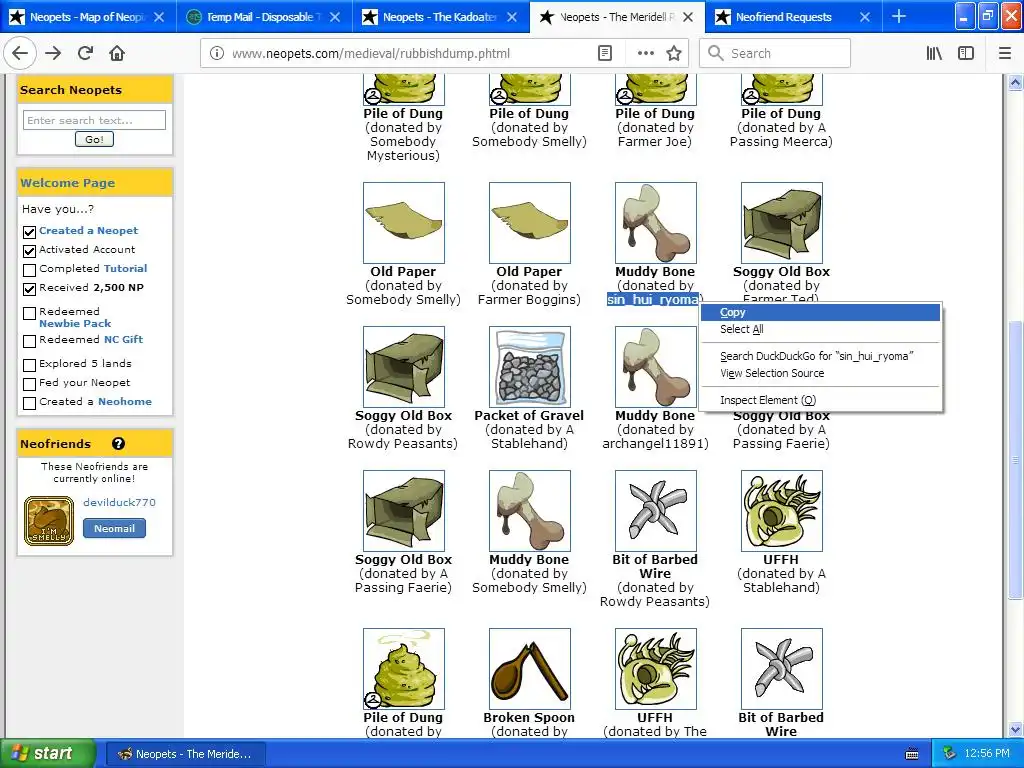1024x768 pixels.
Task: Click the Go! search button
Action: [94, 139]
